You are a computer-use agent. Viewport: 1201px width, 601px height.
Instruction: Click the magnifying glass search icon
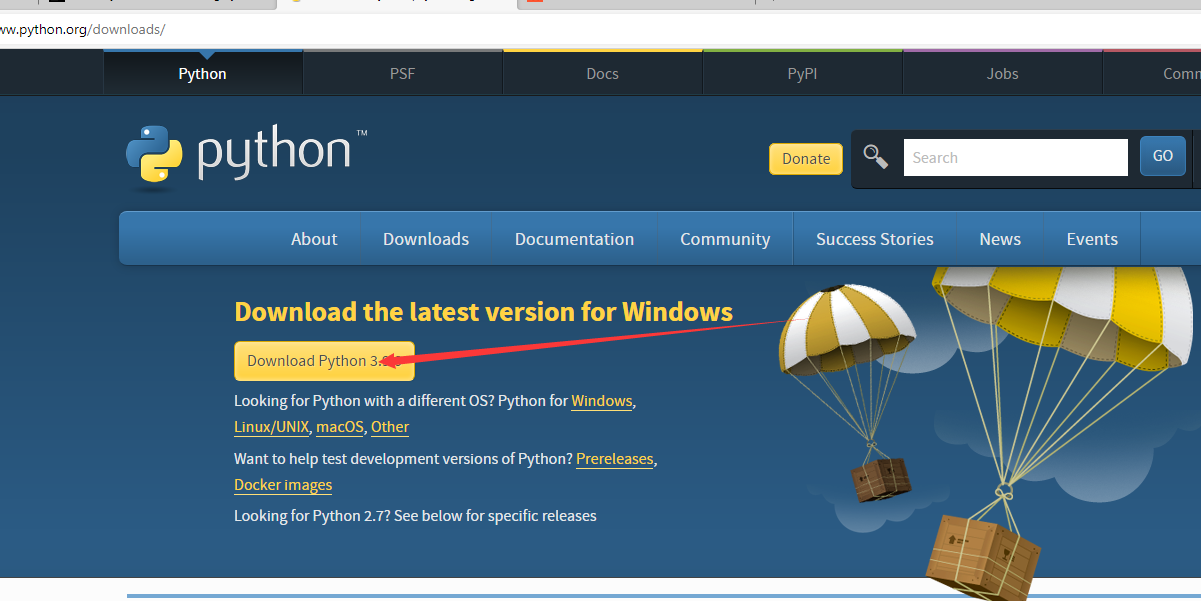[876, 157]
